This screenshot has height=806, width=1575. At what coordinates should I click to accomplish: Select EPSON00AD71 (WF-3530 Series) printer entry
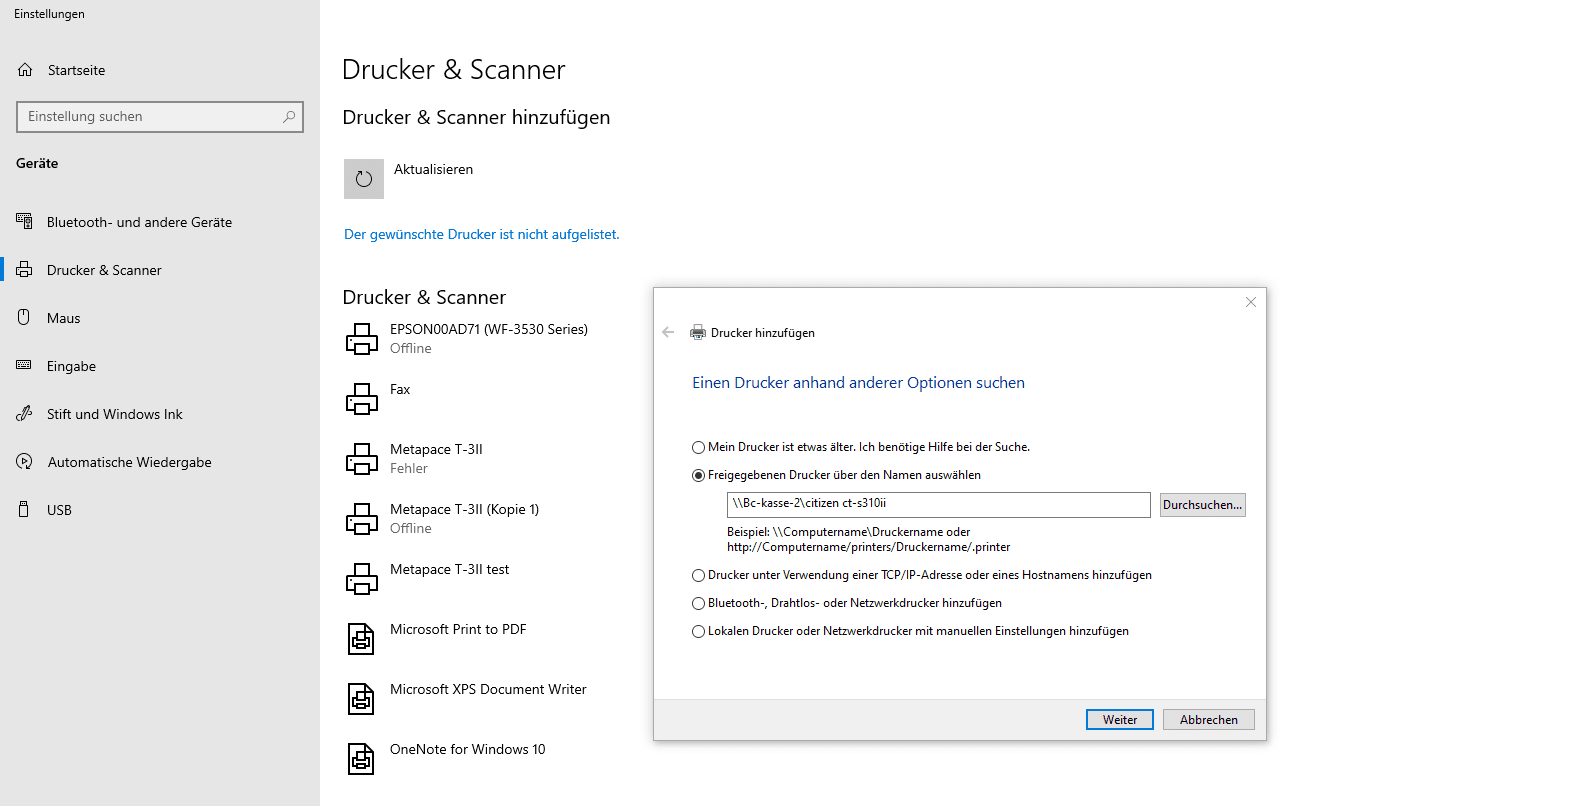pyautogui.click(x=488, y=339)
